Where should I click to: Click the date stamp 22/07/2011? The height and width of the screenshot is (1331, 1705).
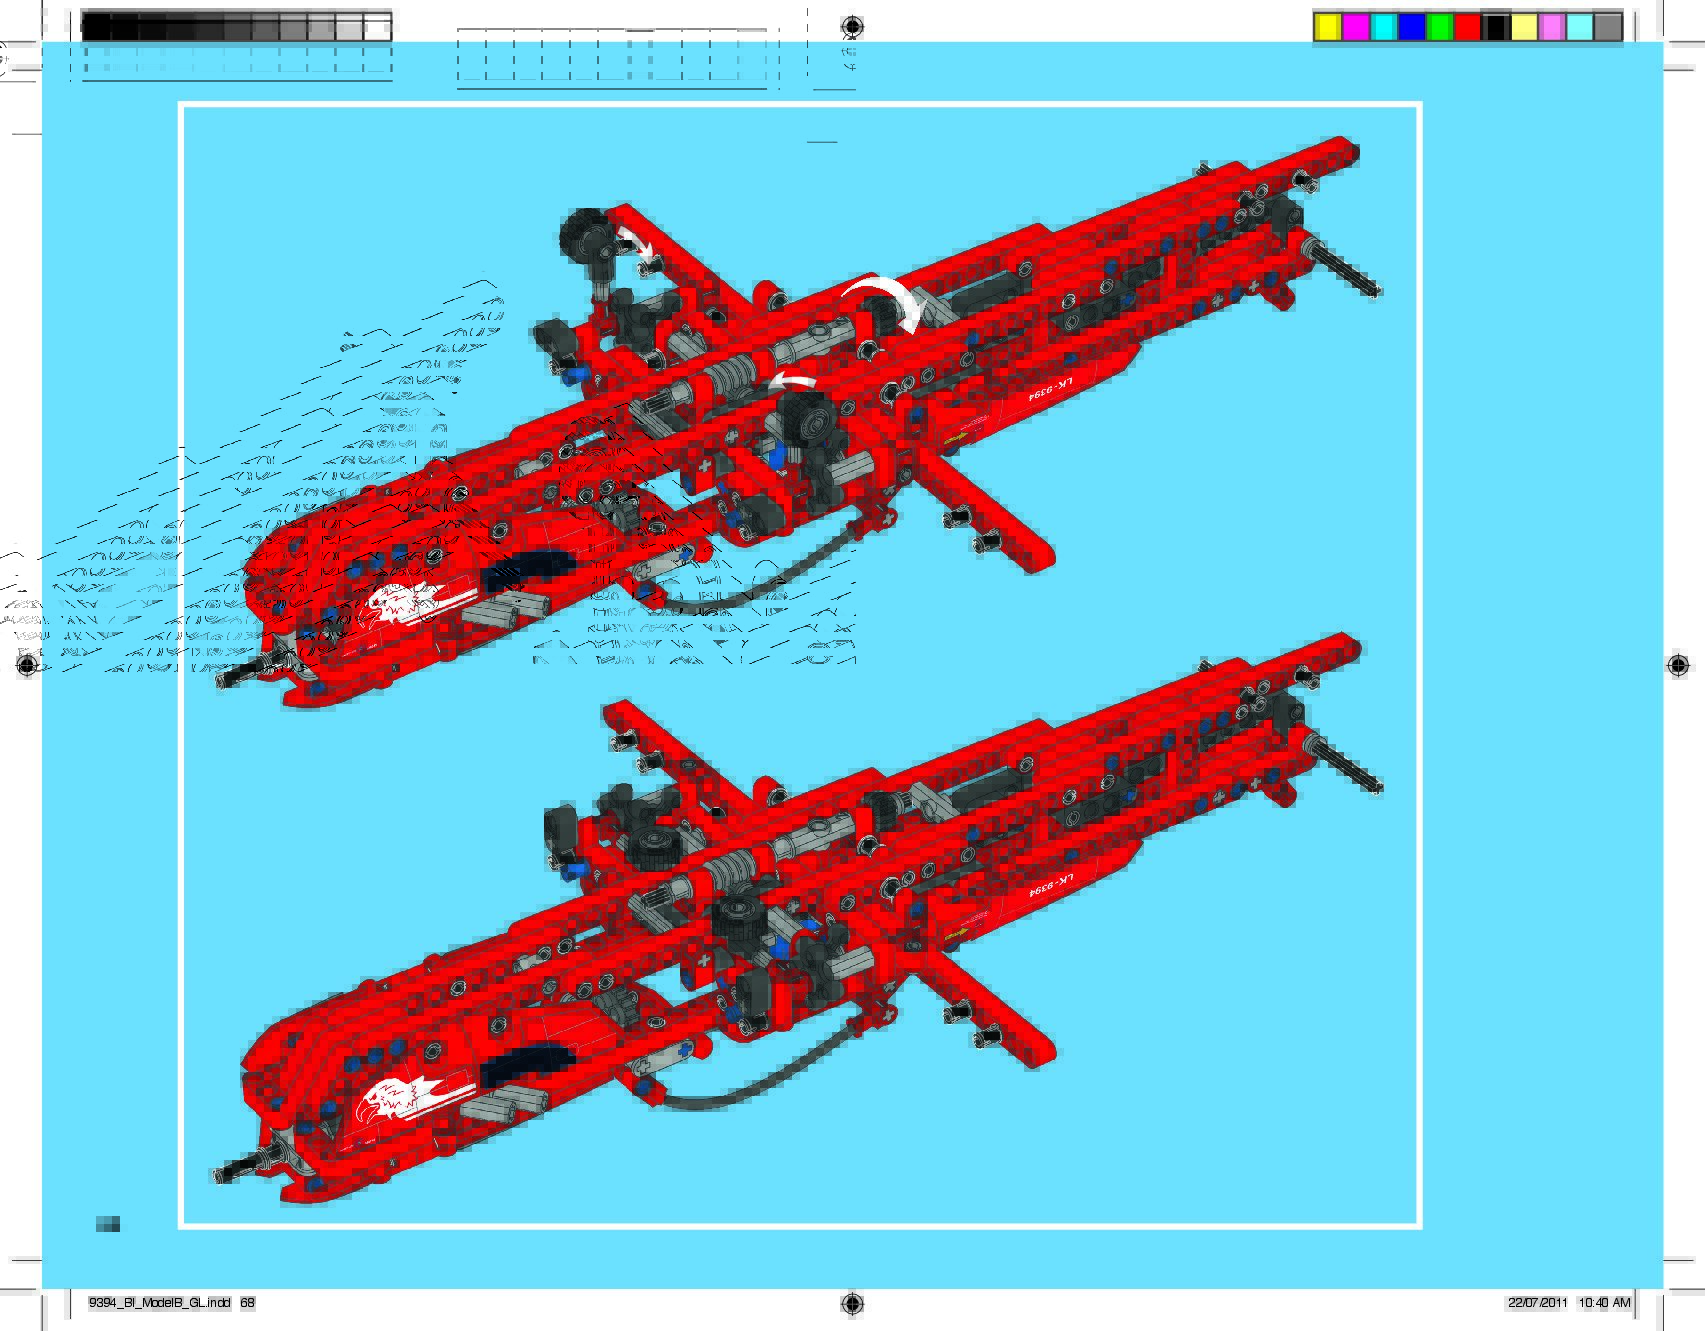(1537, 1303)
